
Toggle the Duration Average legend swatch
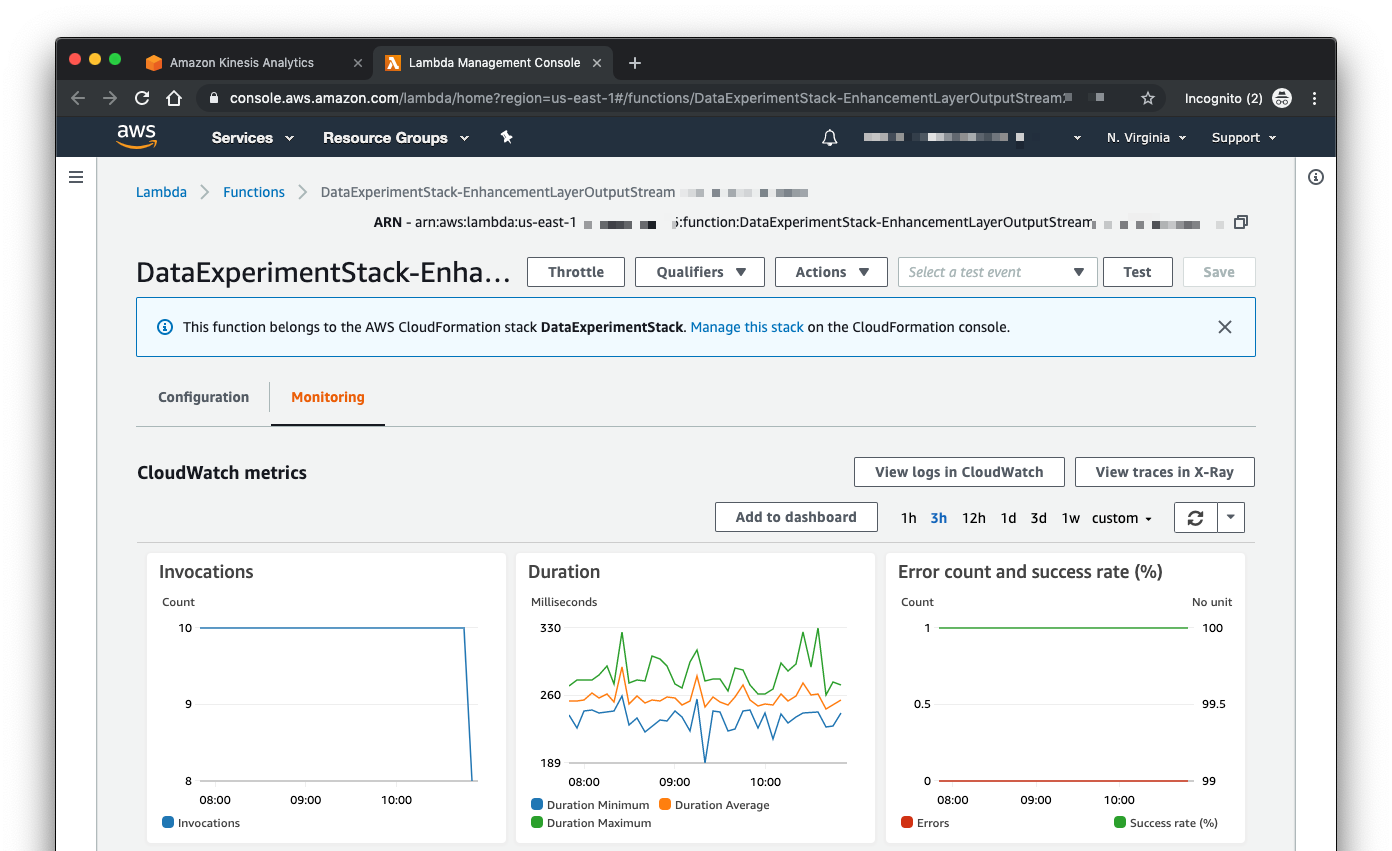coord(665,805)
